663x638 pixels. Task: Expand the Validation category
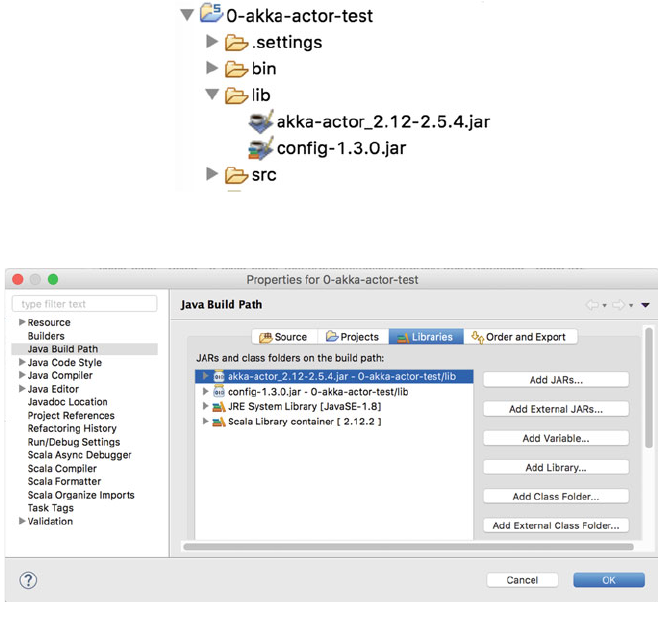click(22, 521)
